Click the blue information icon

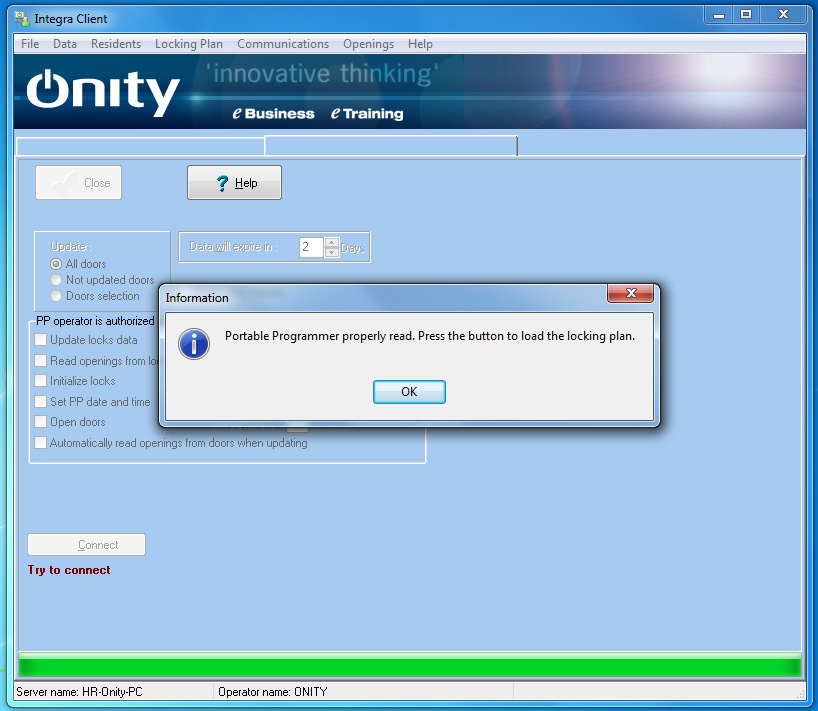(x=193, y=343)
